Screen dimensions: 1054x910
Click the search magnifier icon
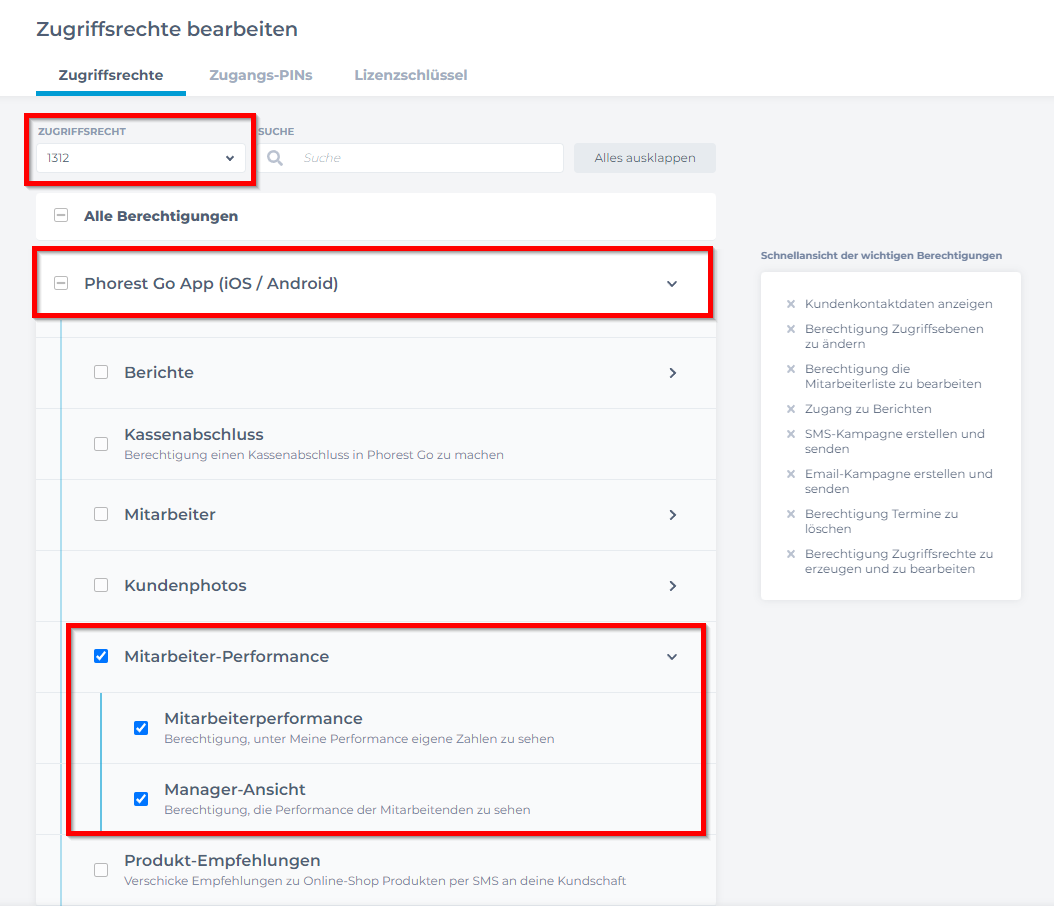(275, 158)
